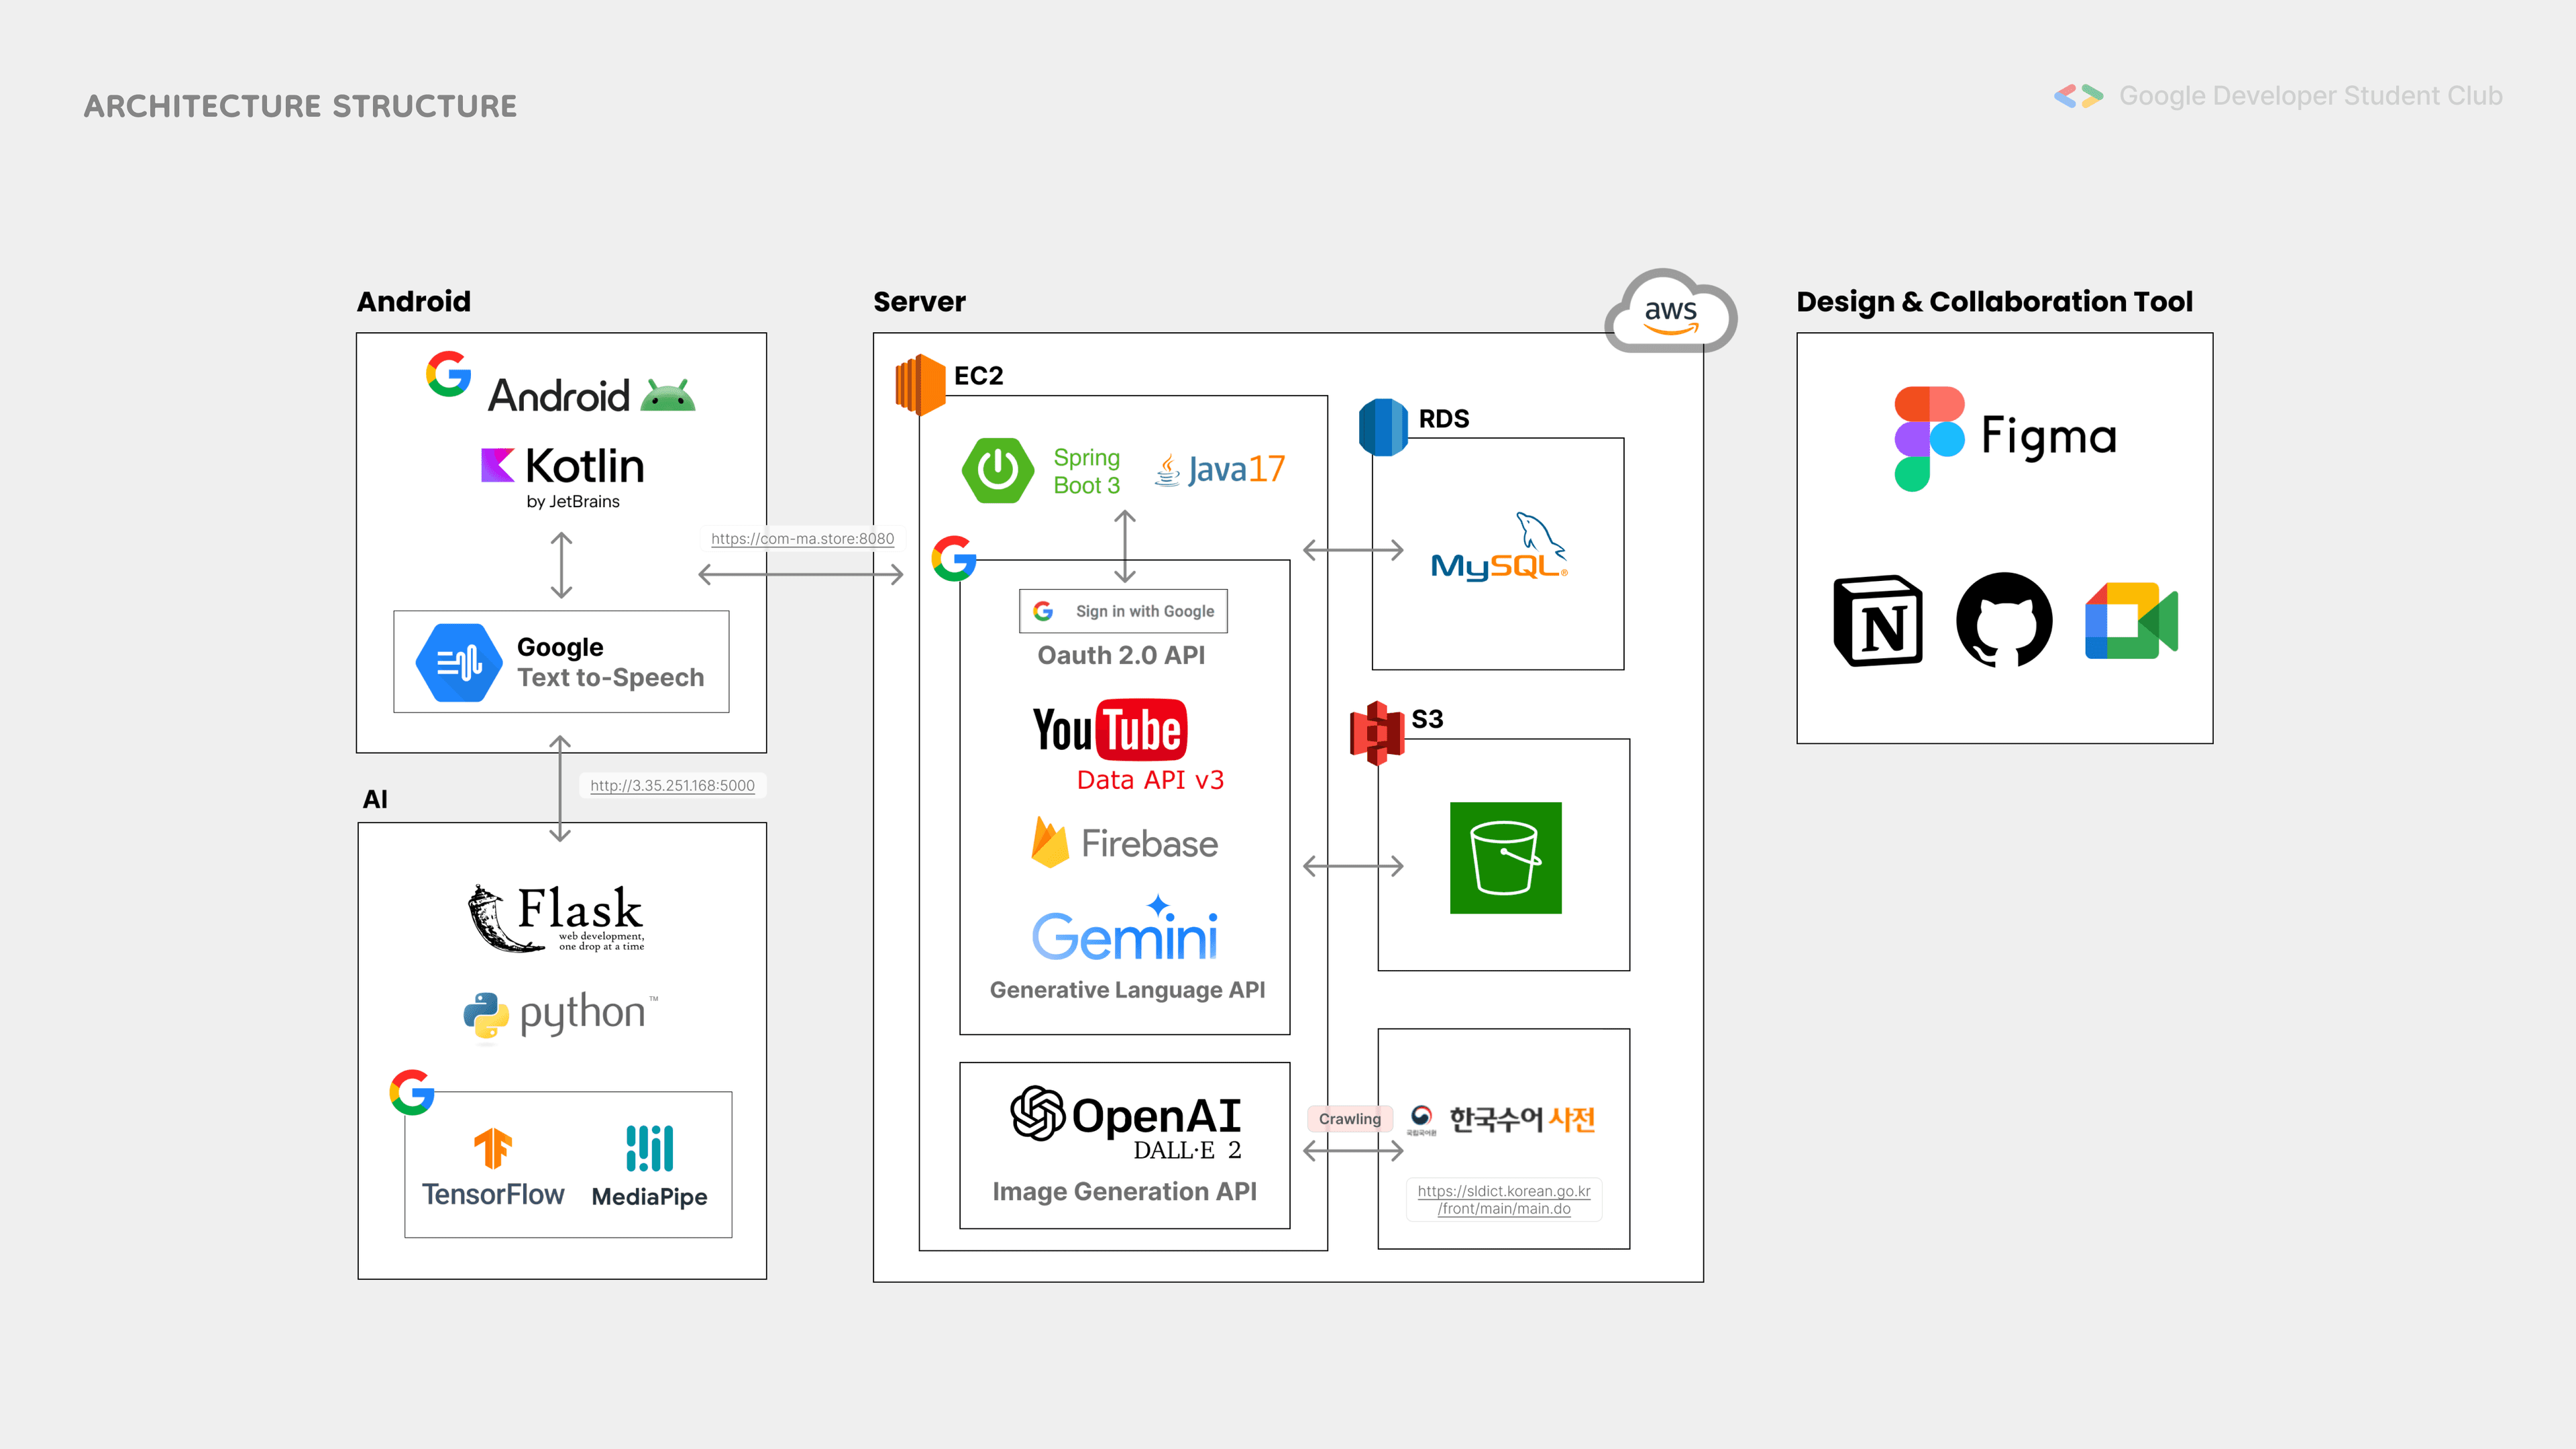Viewport: 2576px width, 1449px height.
Task: Click the GitHub octocat icon
Action: (x=2004, y=620)
